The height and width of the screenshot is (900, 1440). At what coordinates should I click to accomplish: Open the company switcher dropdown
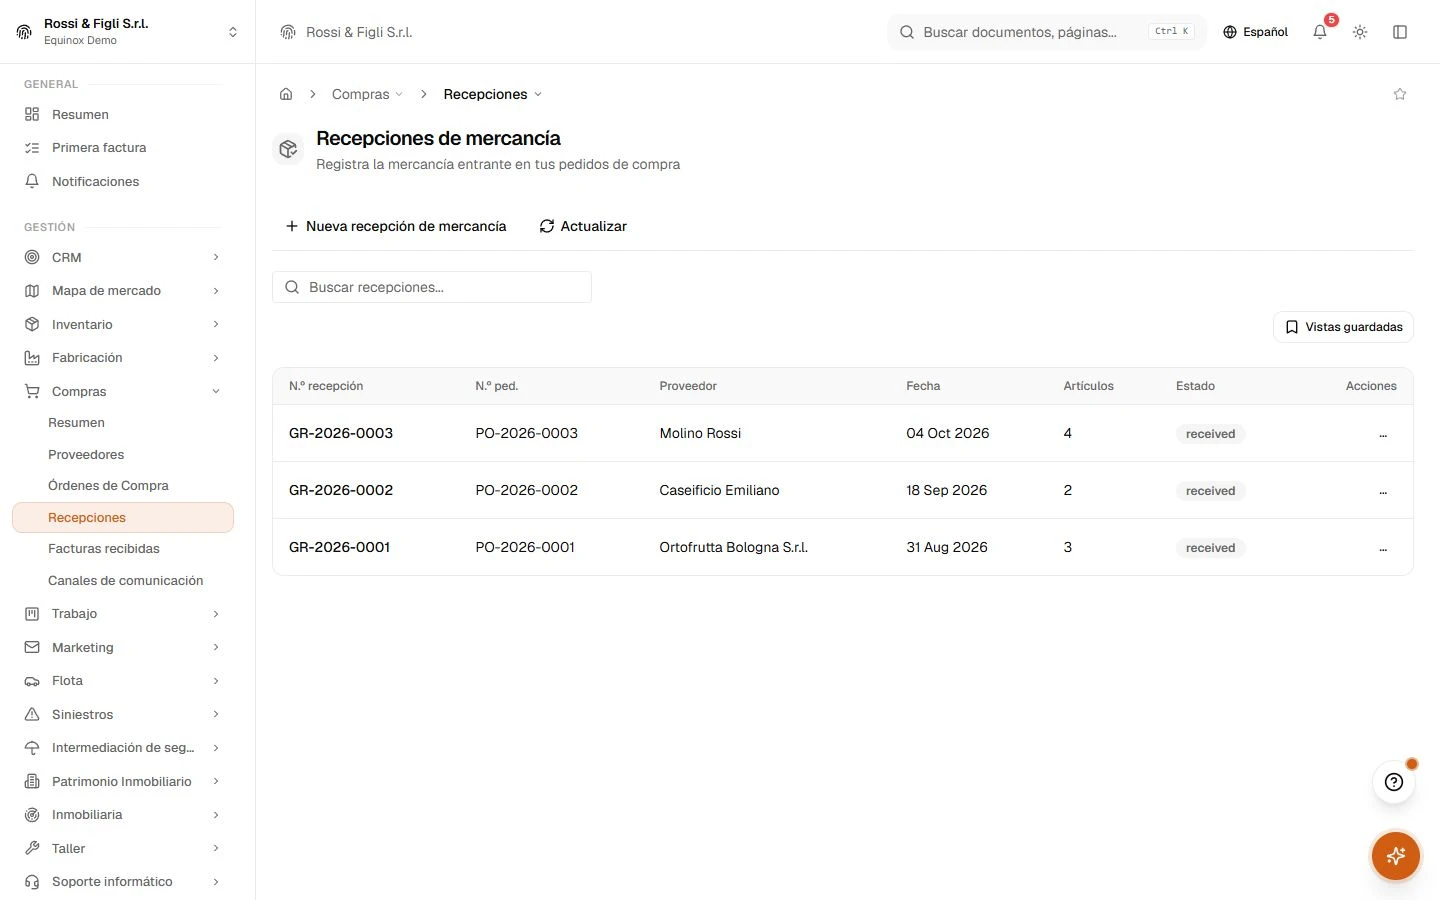233,32
